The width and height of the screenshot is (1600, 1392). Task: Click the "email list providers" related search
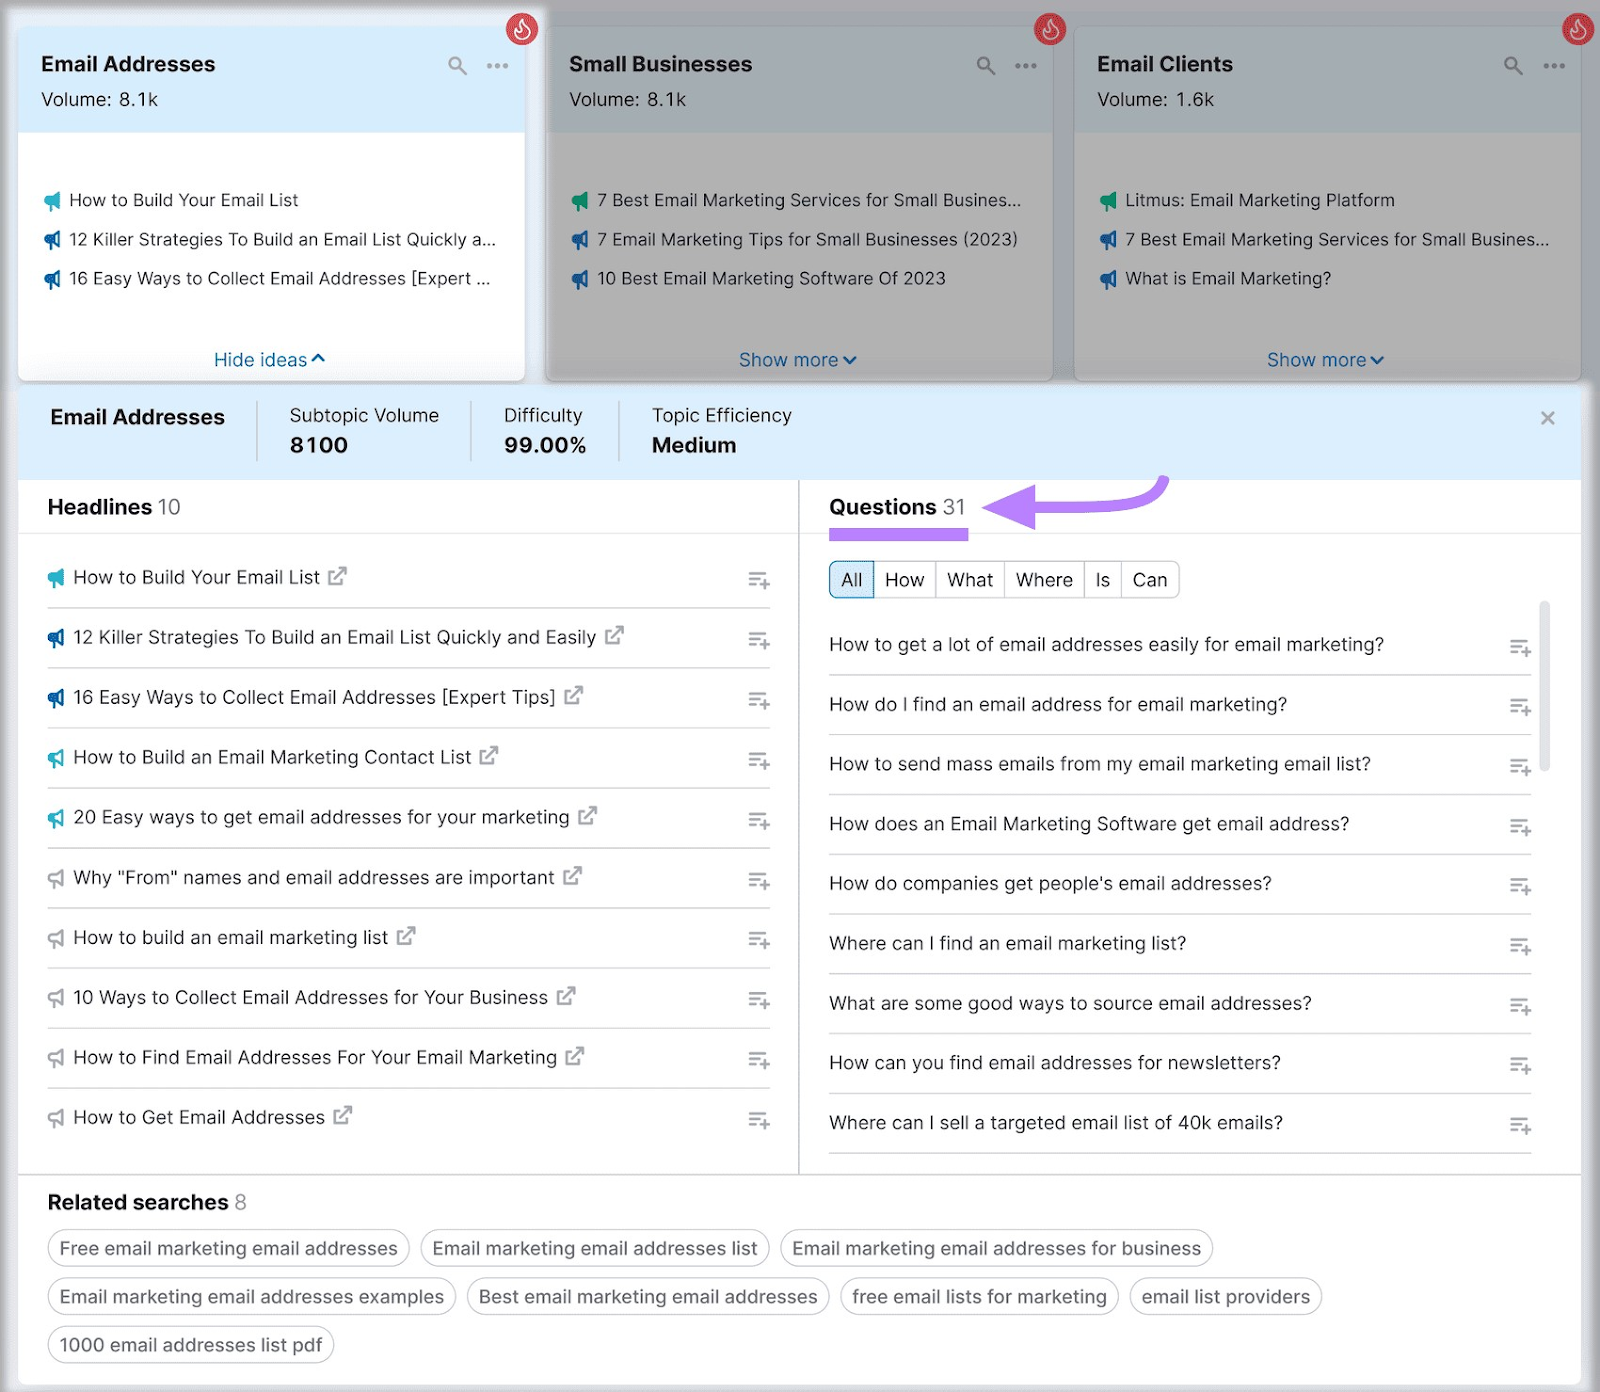pyautogui.click(x=1225, y=1296)
